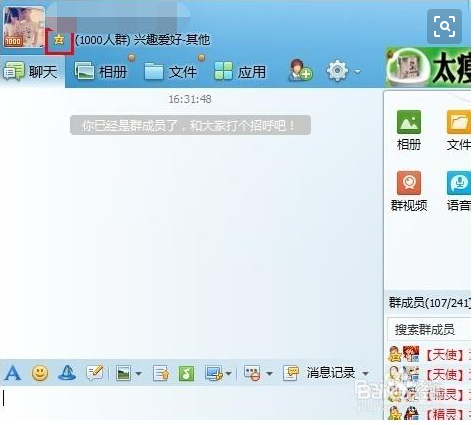
Task: Click the 群成员(107/241) header
Action: (x=429, y=303)
